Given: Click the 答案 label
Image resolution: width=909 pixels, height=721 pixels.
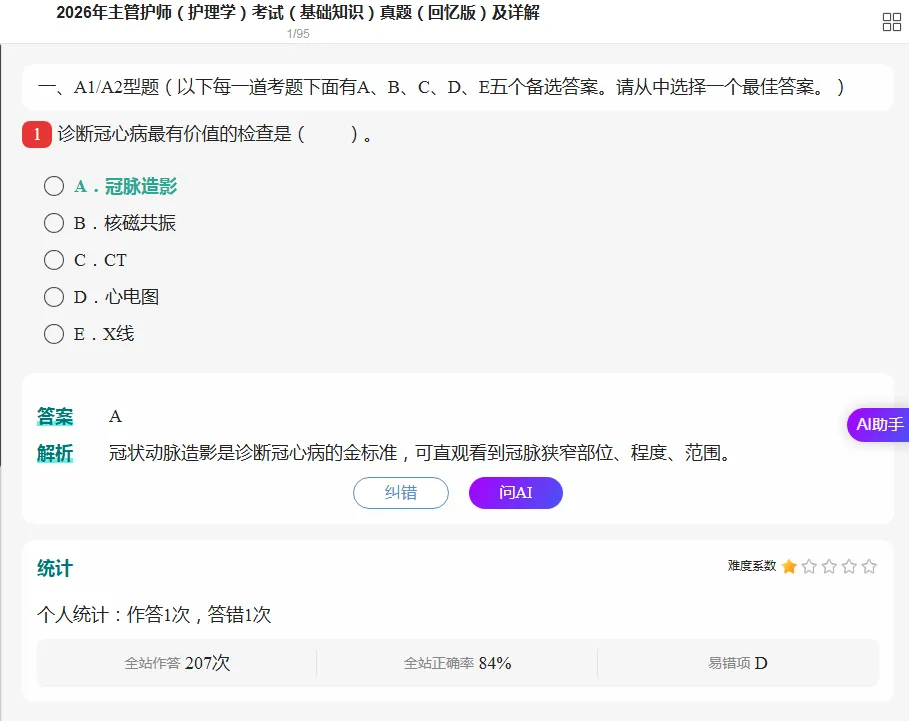Looking at the screenshot, I should click(x=55, y=417).
